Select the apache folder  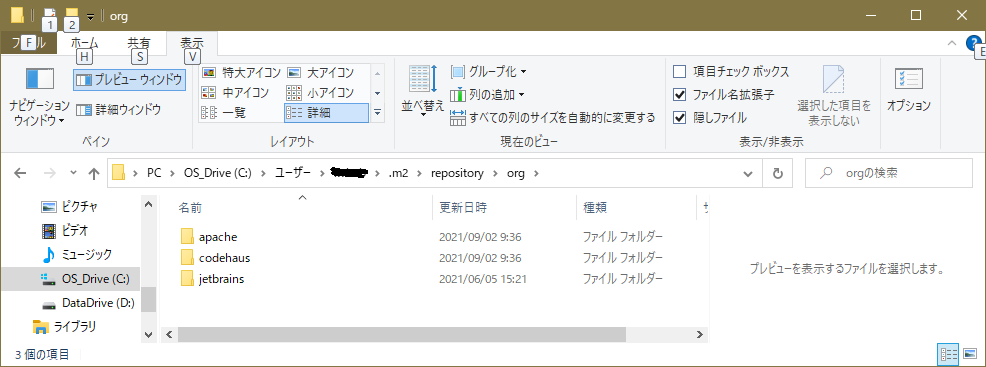[x=218, y=237]
